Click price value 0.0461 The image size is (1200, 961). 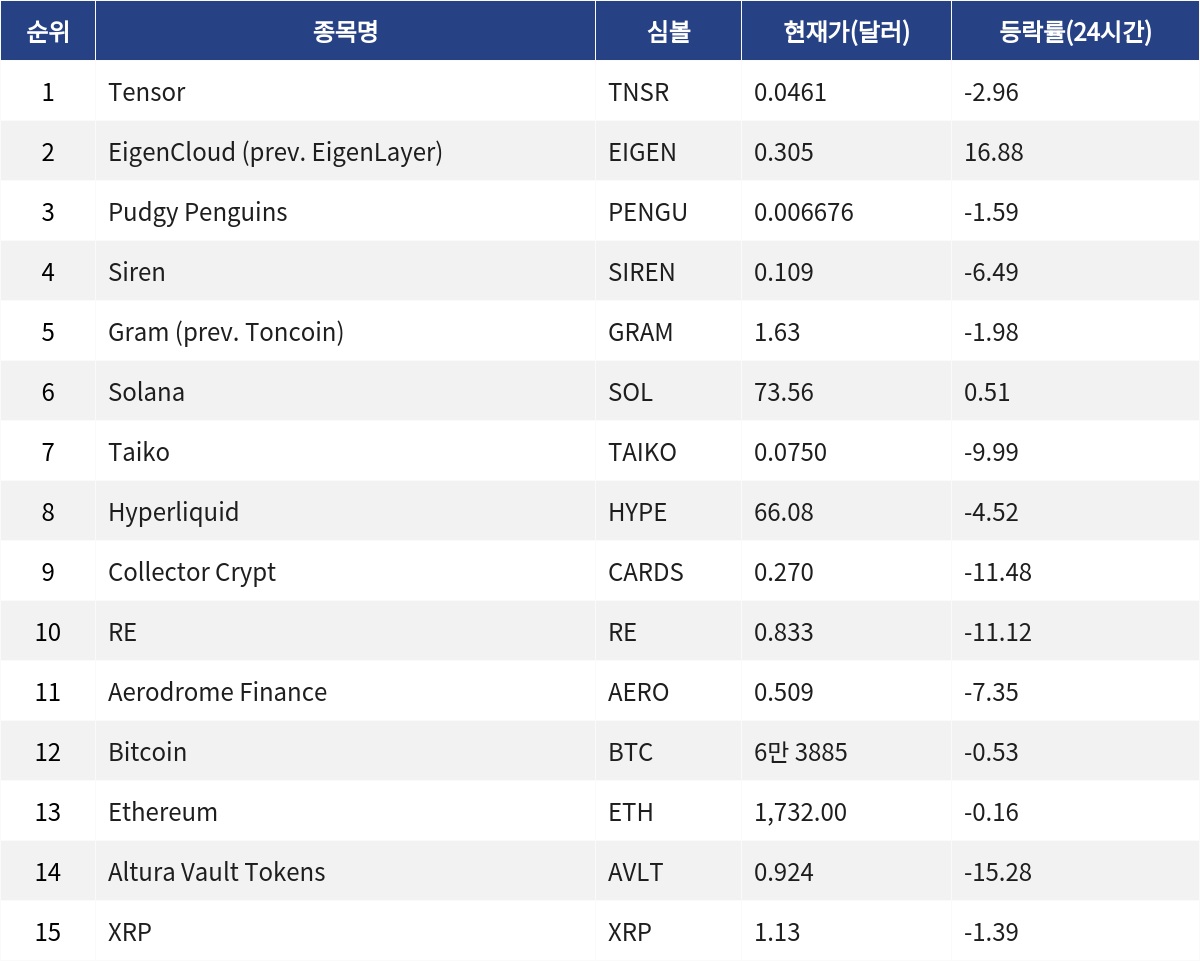coord(790,92)
